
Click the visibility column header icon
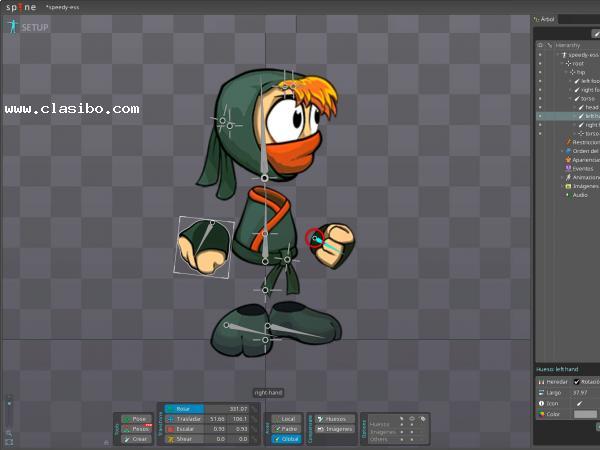tap(540, 45)
